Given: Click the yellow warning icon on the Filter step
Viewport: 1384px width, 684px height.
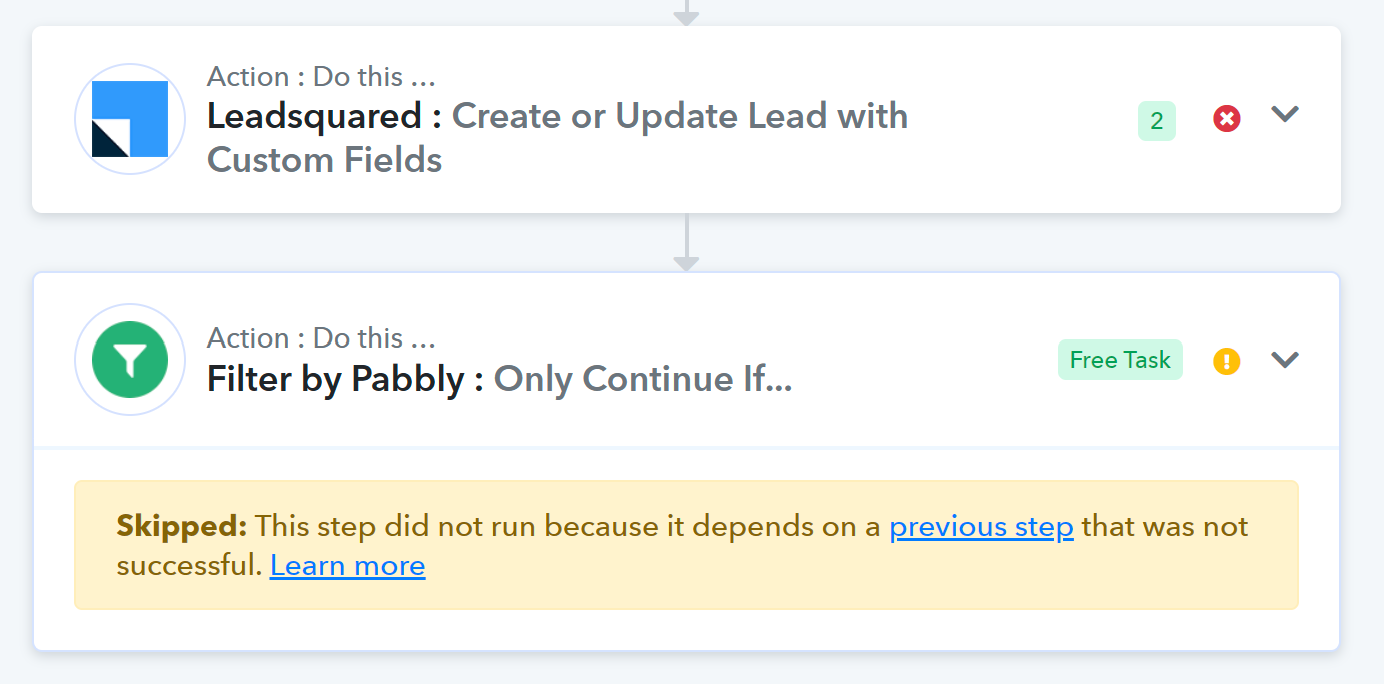Looking at the screenshot, I should pyautogui.click(x=1227, y=361).
